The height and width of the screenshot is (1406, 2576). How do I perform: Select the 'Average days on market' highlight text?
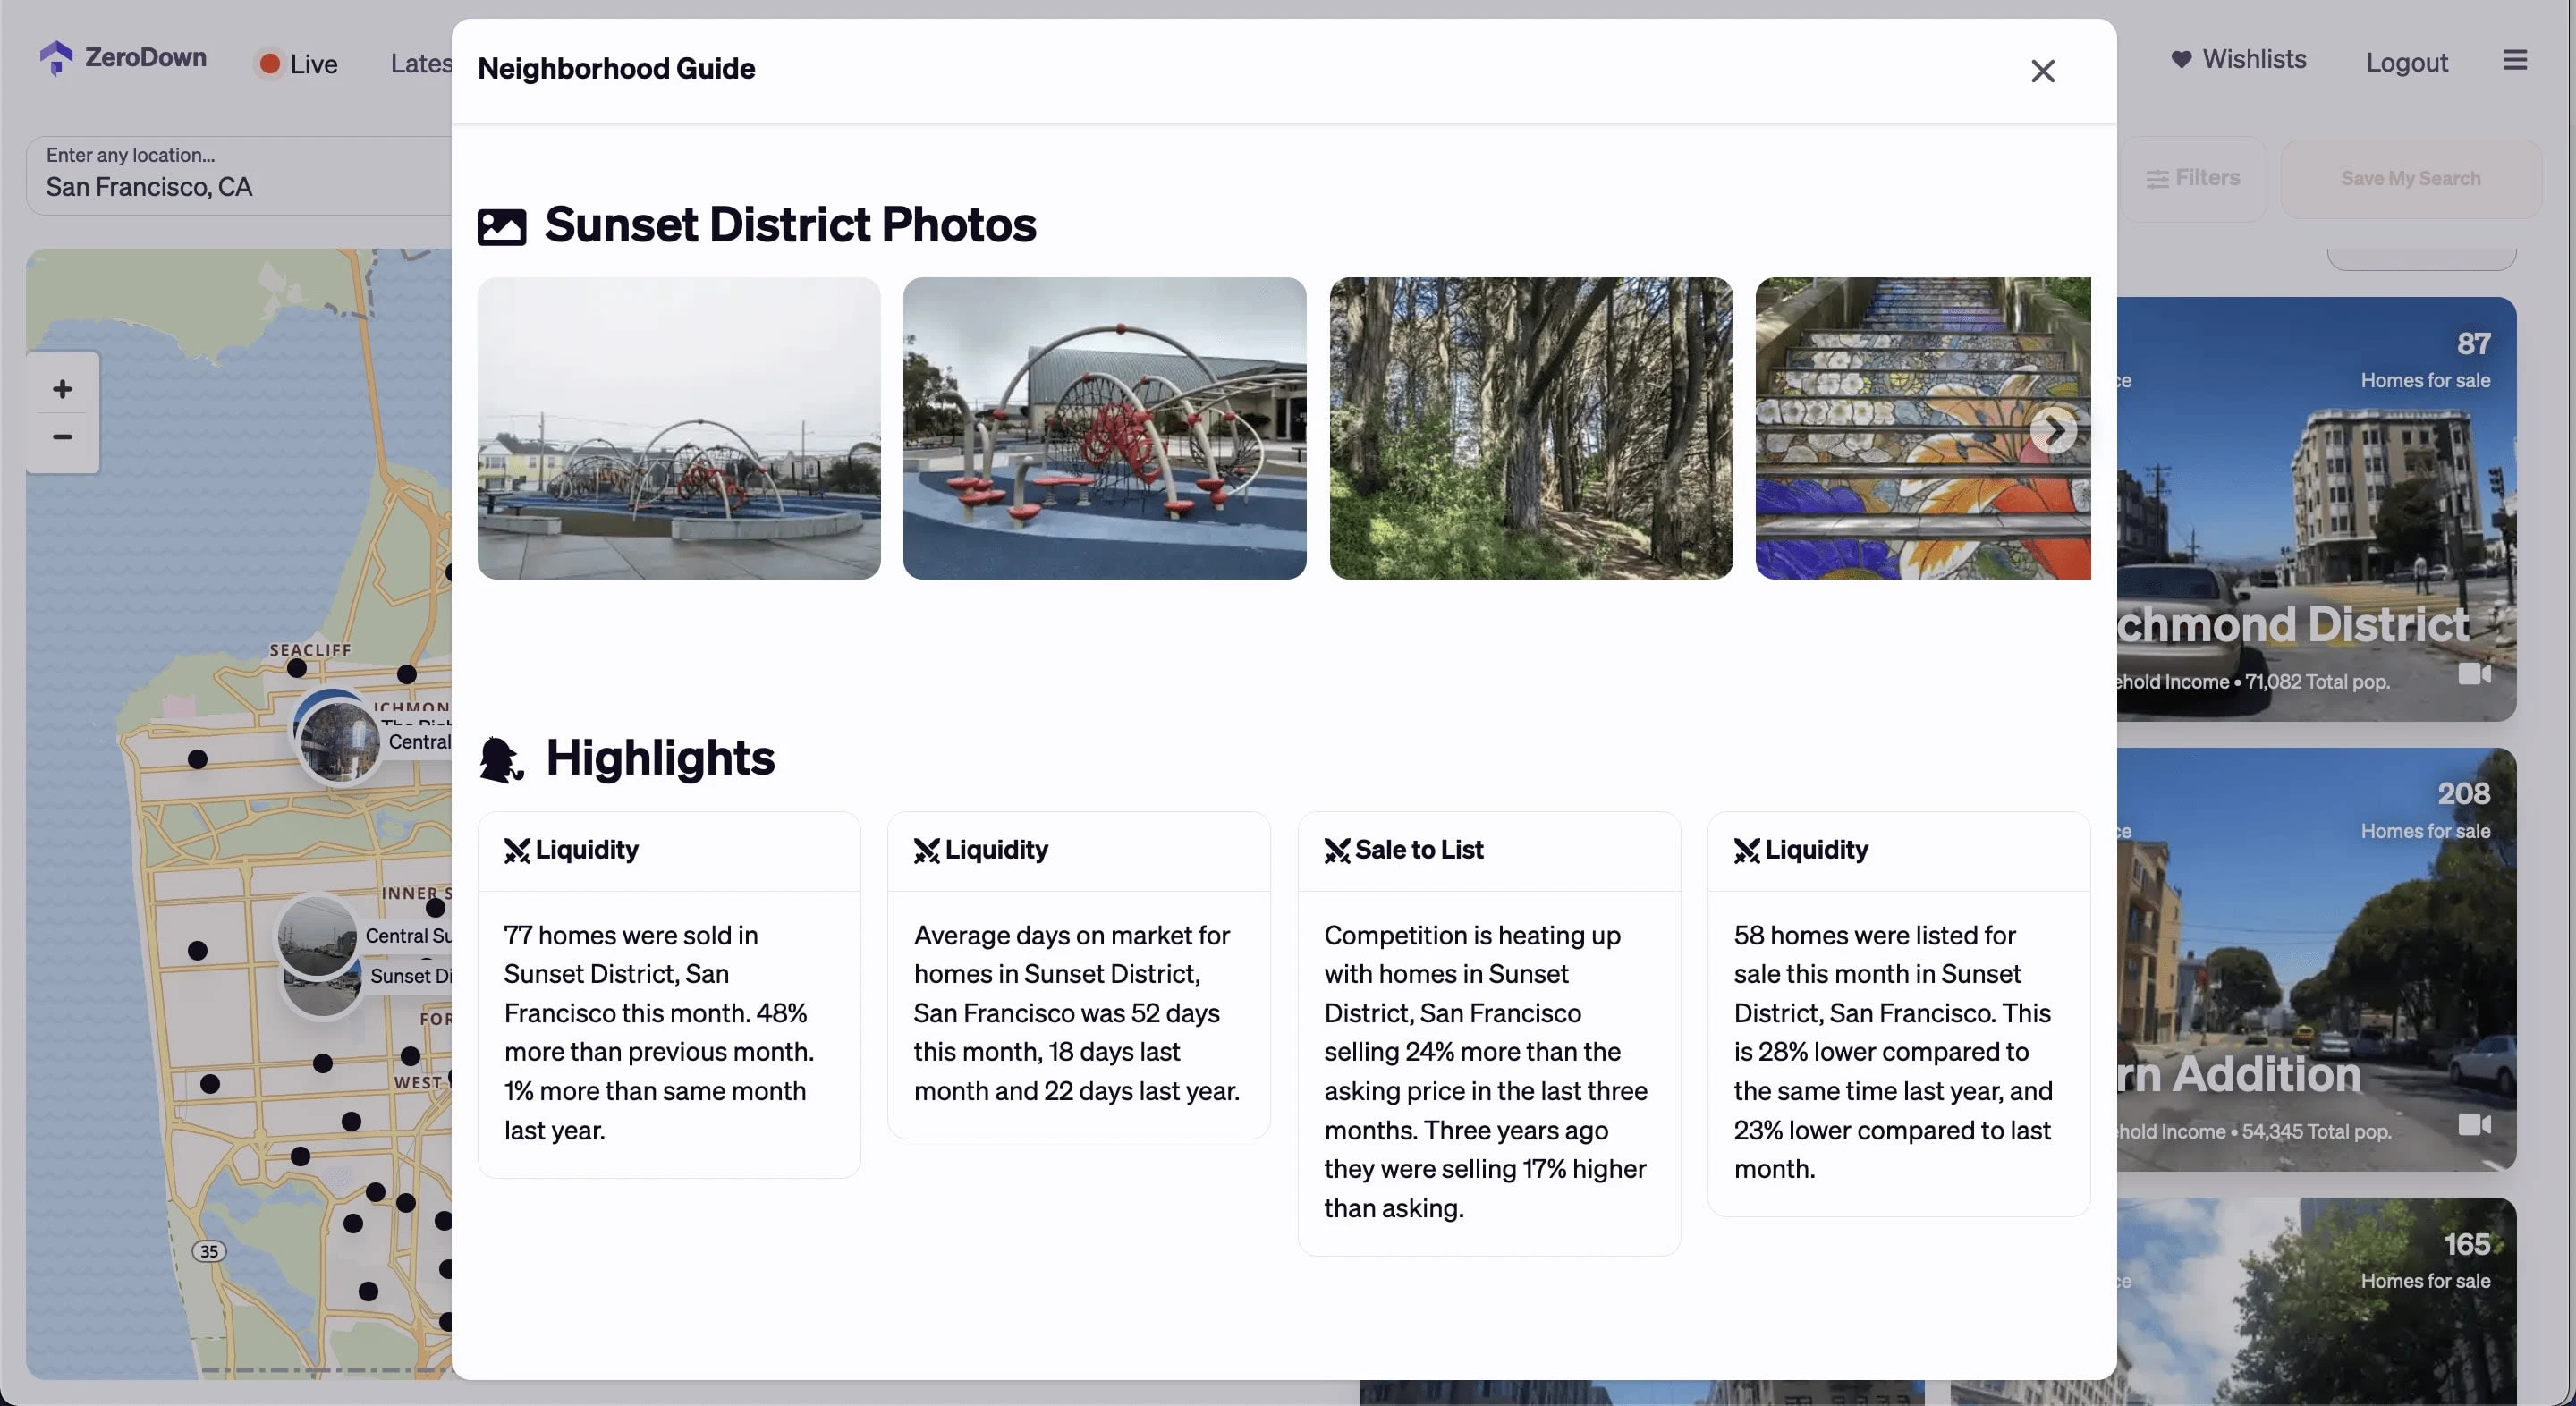(1077, 1013)
